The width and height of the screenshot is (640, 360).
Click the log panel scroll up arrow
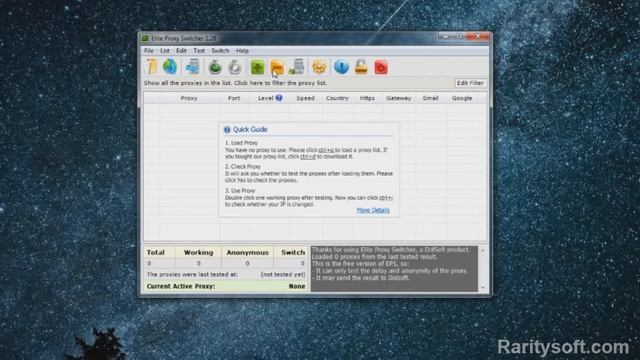pyautogui.click(x=483, y=250)
